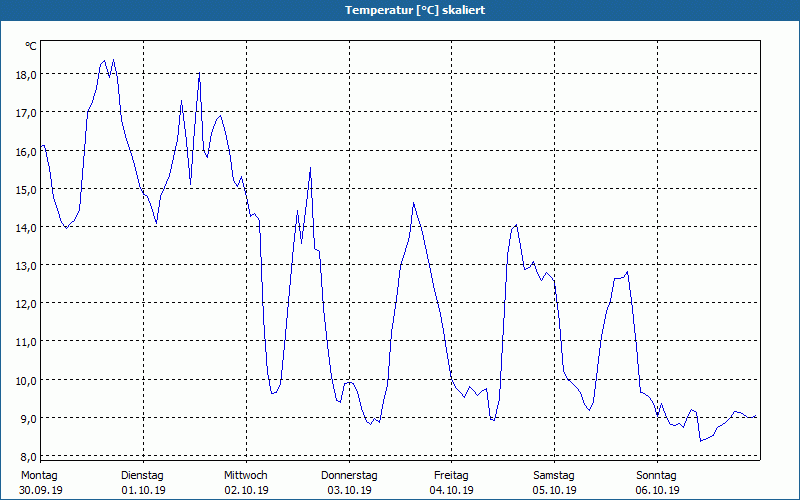This screenshot has height=500, width=800.
Task: Click the 14,0 y-axis label
Action: pyautogui.click(x=27, y=228)
